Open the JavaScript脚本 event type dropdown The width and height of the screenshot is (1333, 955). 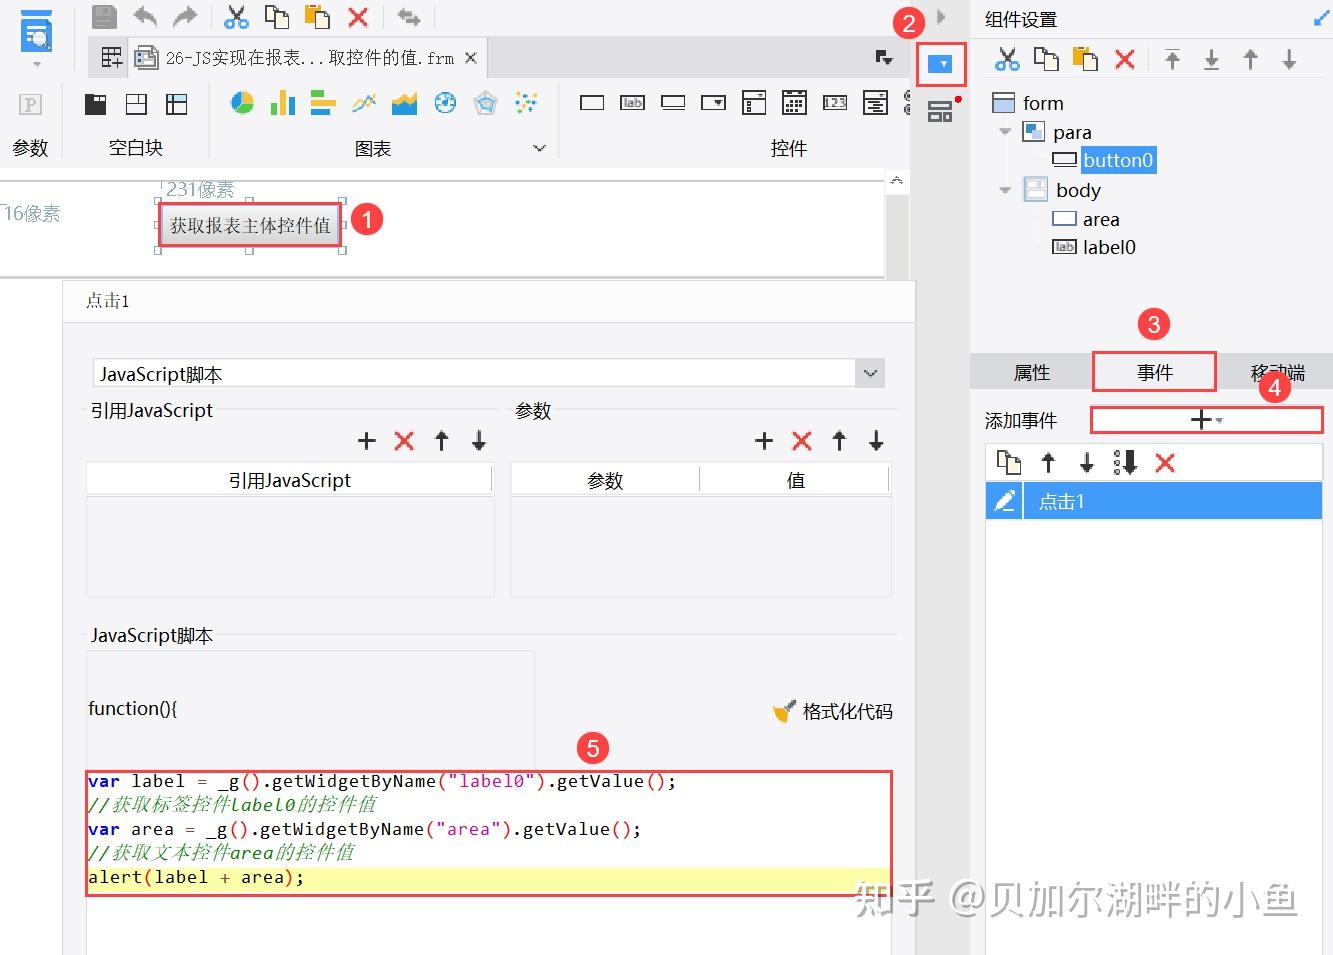pos(869,373)
